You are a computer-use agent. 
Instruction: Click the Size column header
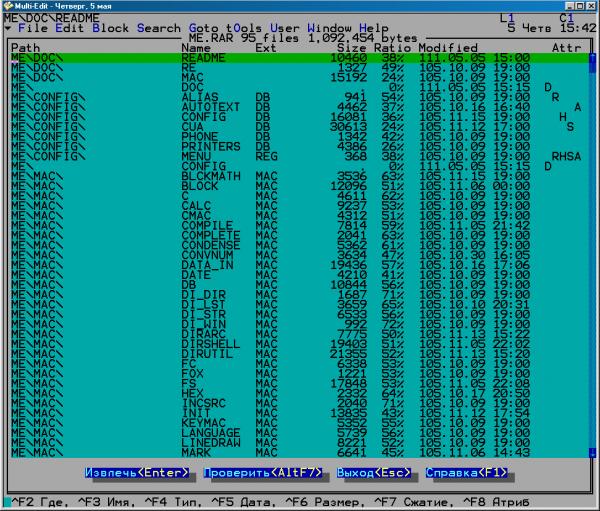coord(351,48)
